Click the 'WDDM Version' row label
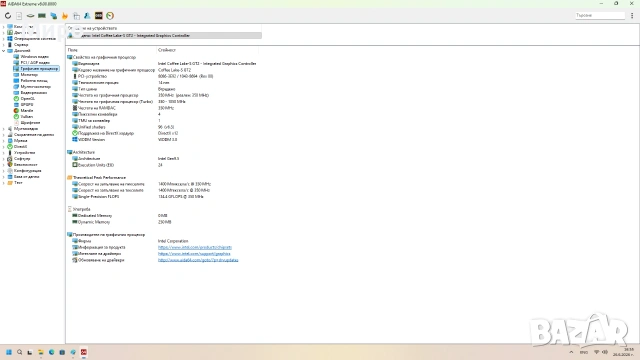 [91, 140]
